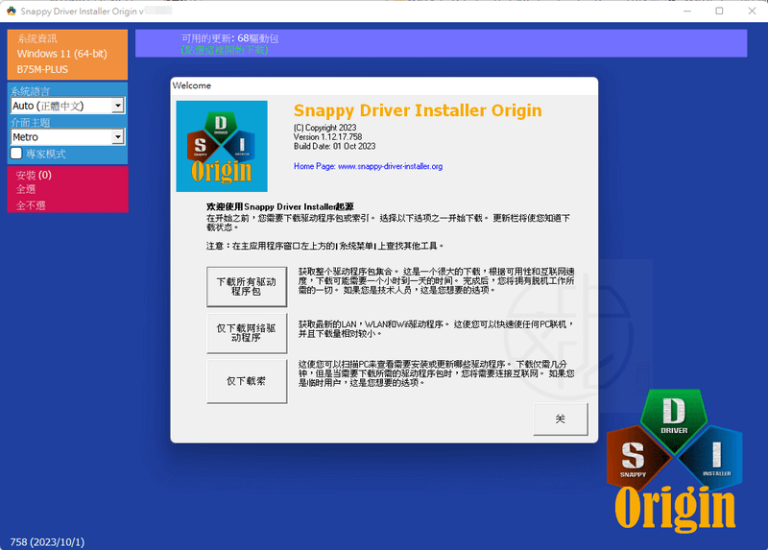The height and width of the screenshot is (550, 768).
Task: Maximize the Snappy Driver Installer window
Action: (719, 11)
